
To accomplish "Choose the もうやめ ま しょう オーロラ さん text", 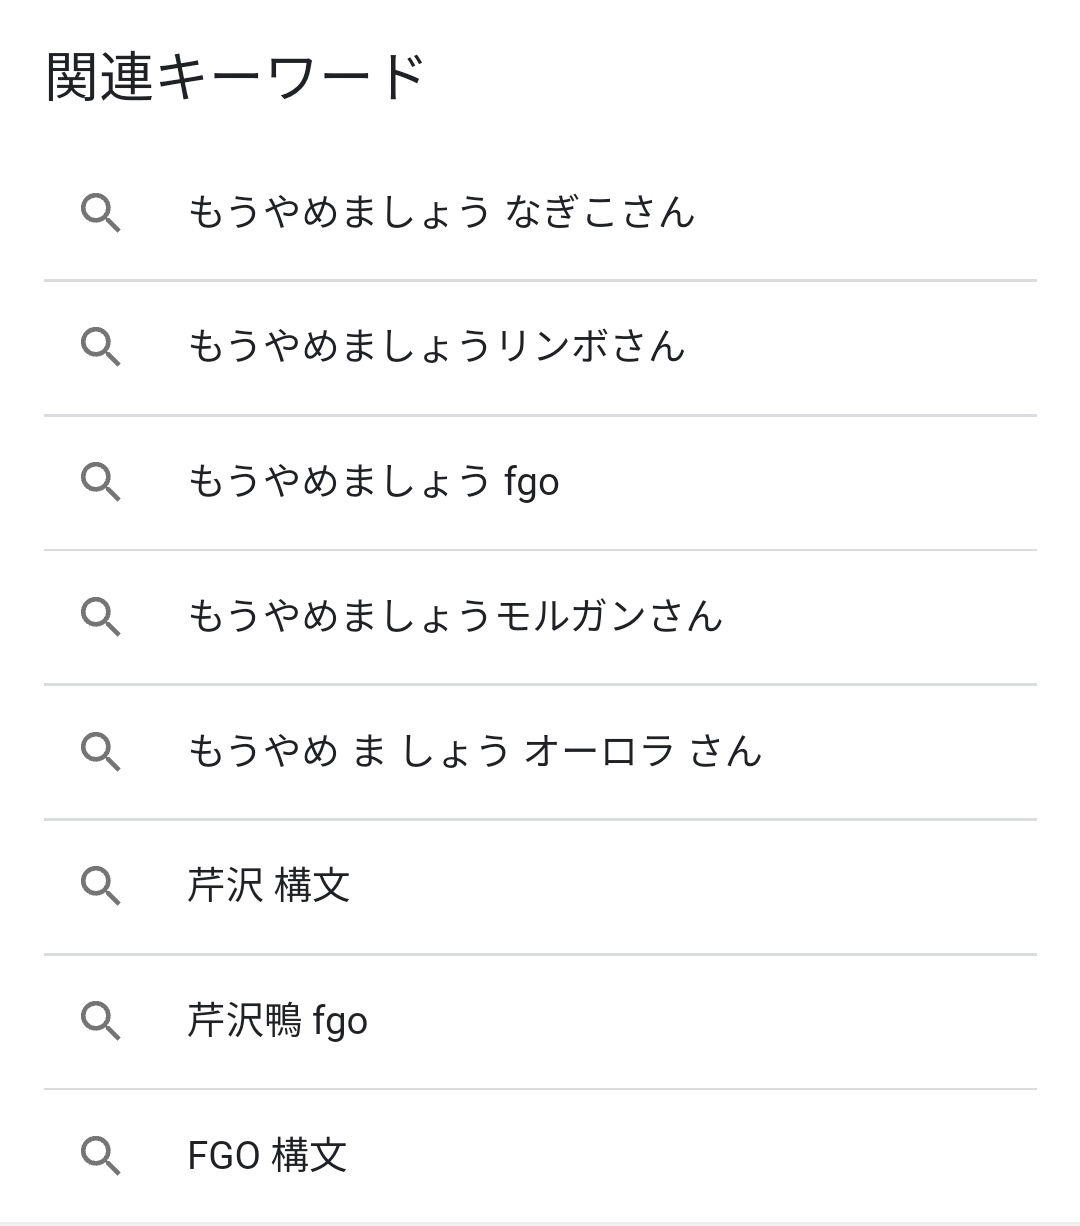I will (474, 751).
